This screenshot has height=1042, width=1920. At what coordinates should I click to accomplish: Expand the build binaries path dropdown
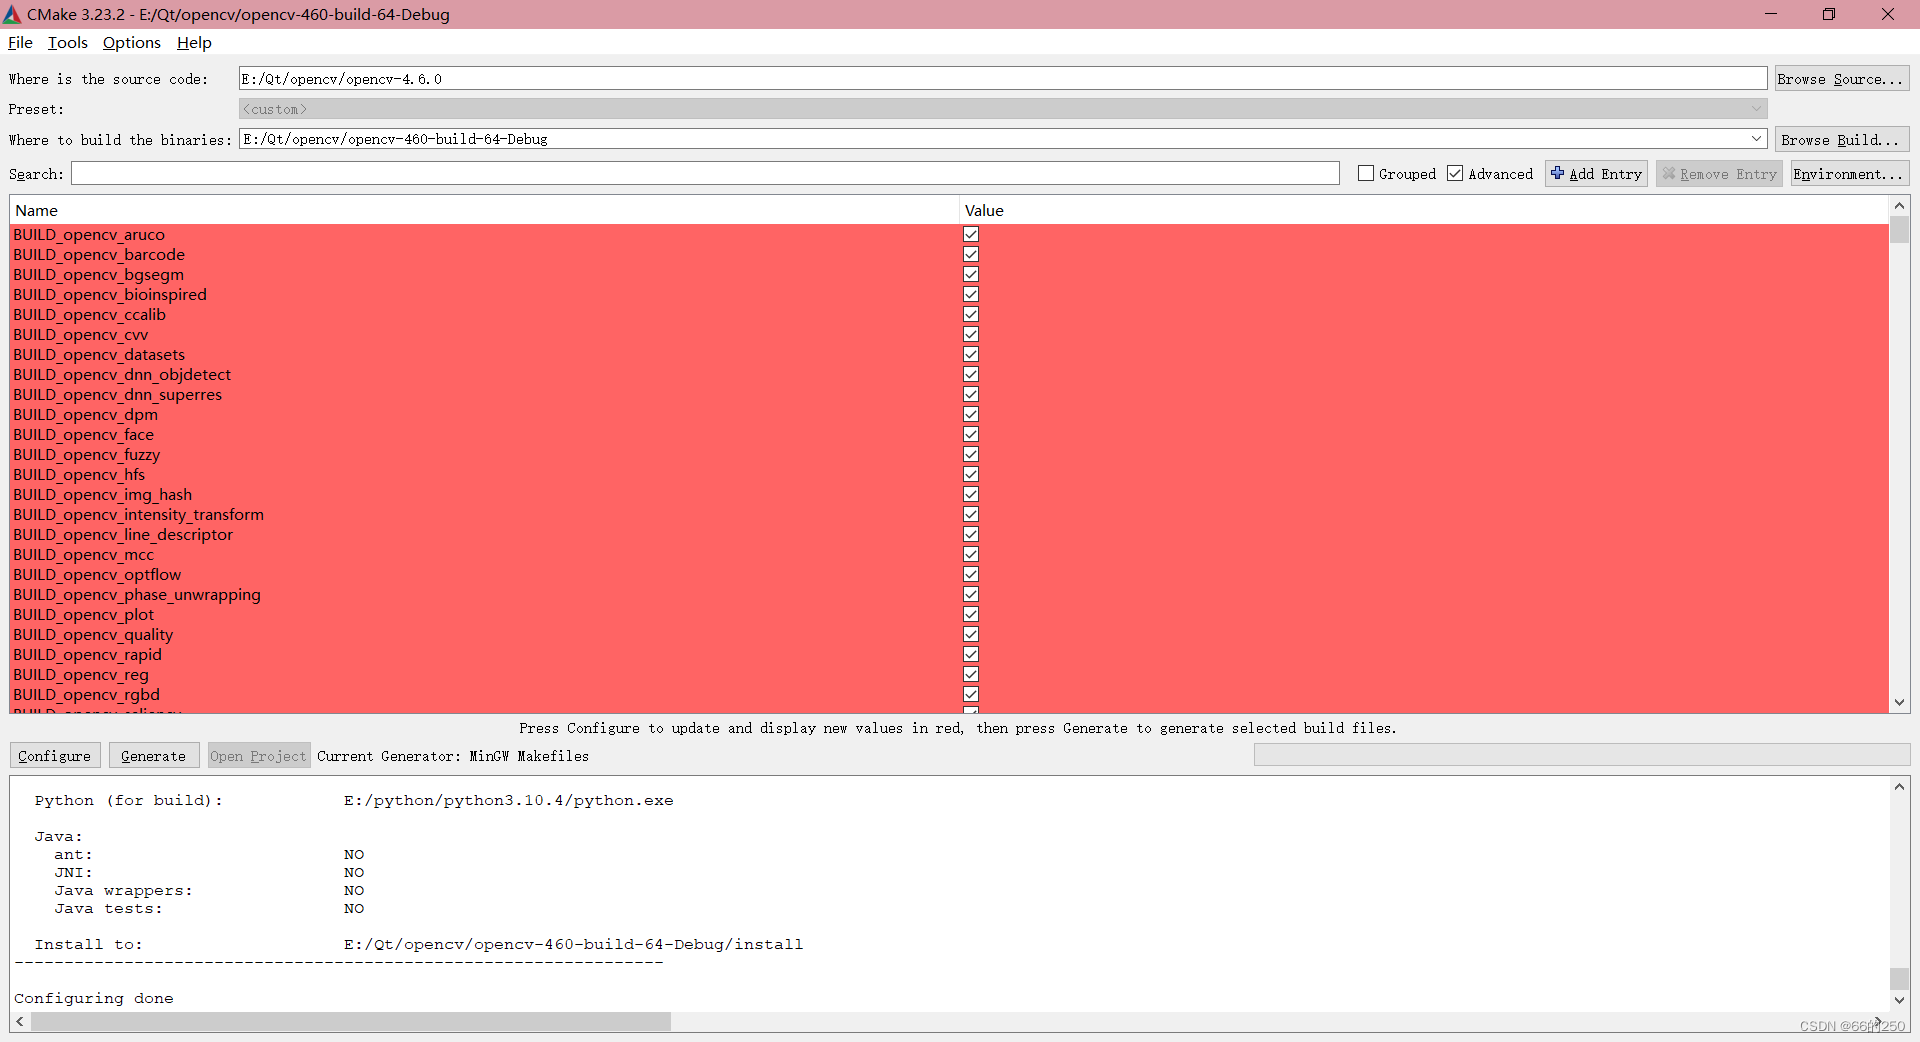click(1756, 139)
